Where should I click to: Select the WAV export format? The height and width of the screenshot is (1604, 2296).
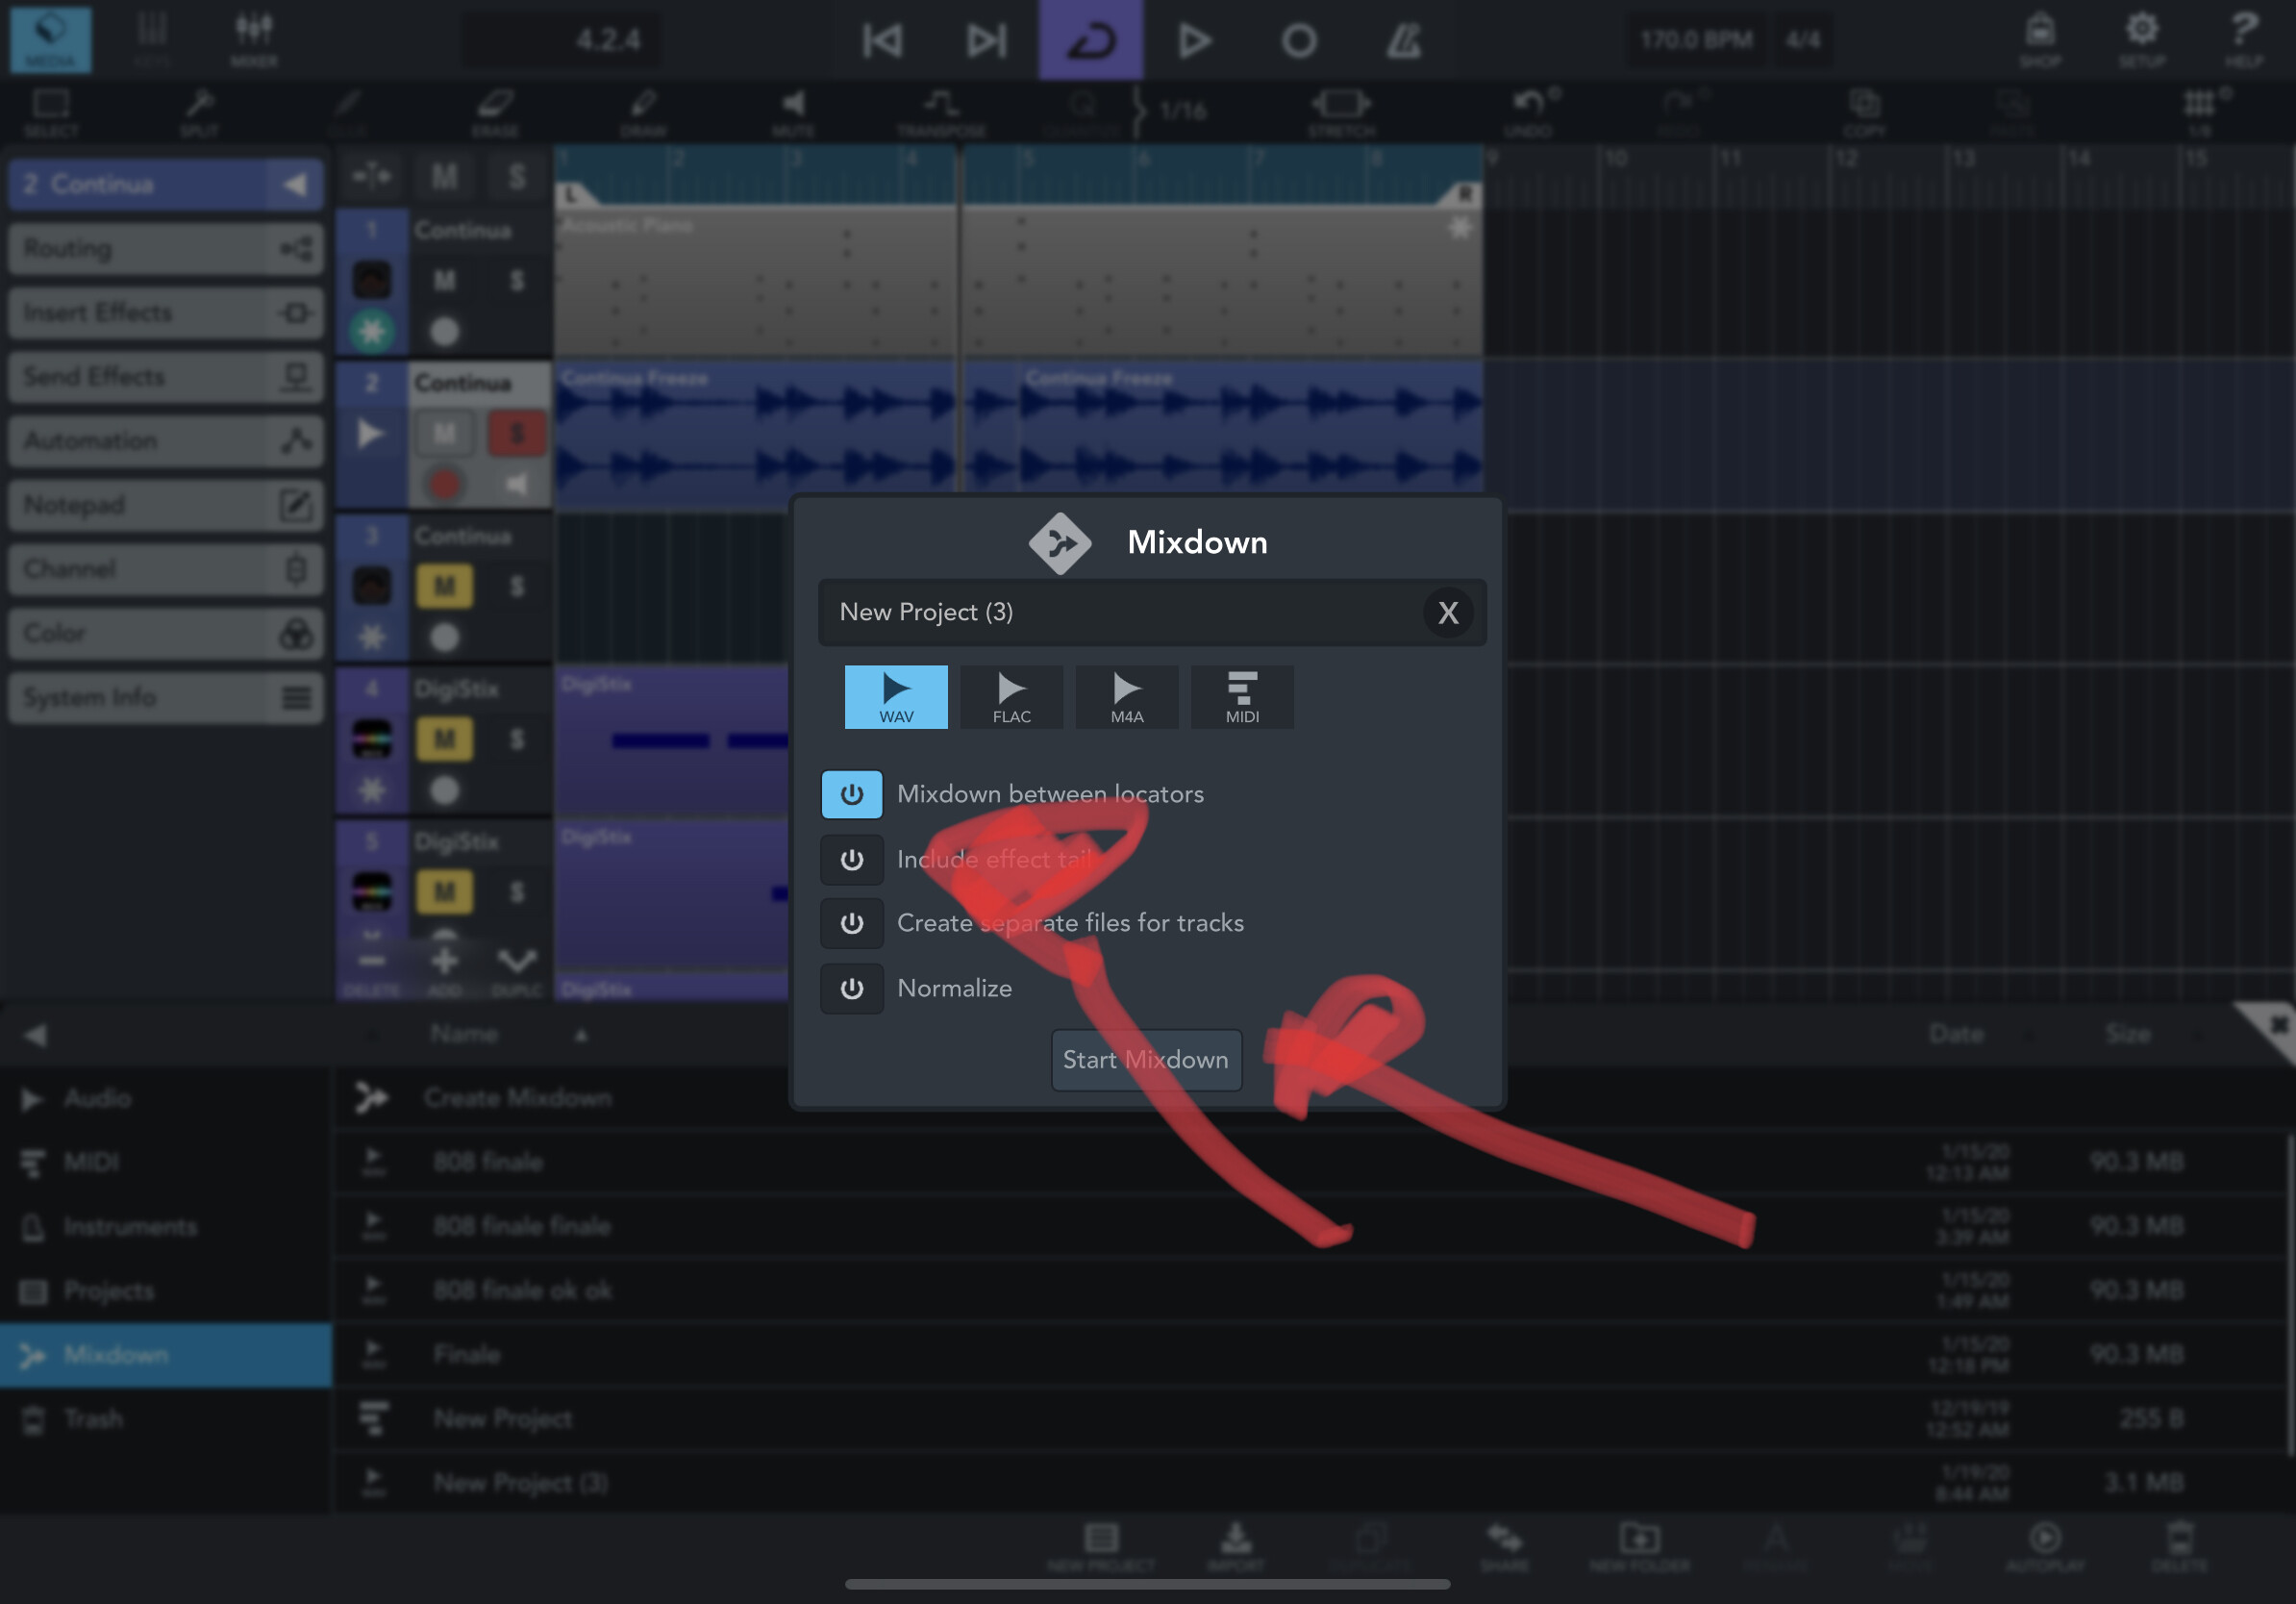895,696
